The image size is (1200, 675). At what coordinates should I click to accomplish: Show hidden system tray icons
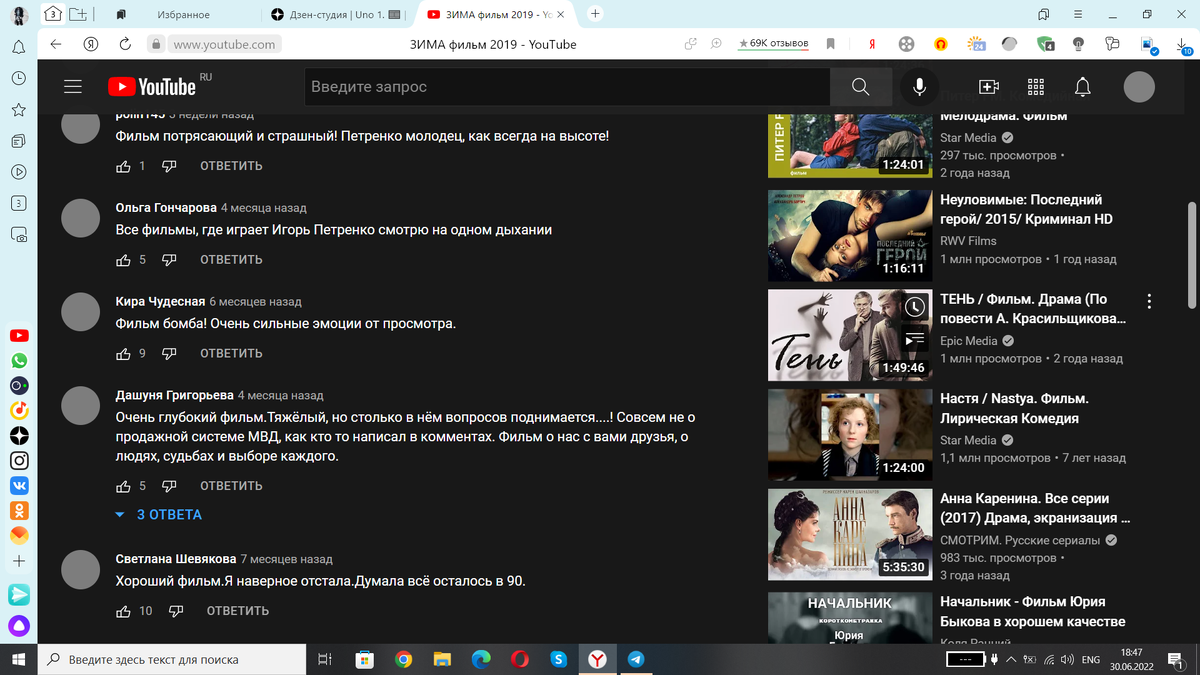point(1011,660)
